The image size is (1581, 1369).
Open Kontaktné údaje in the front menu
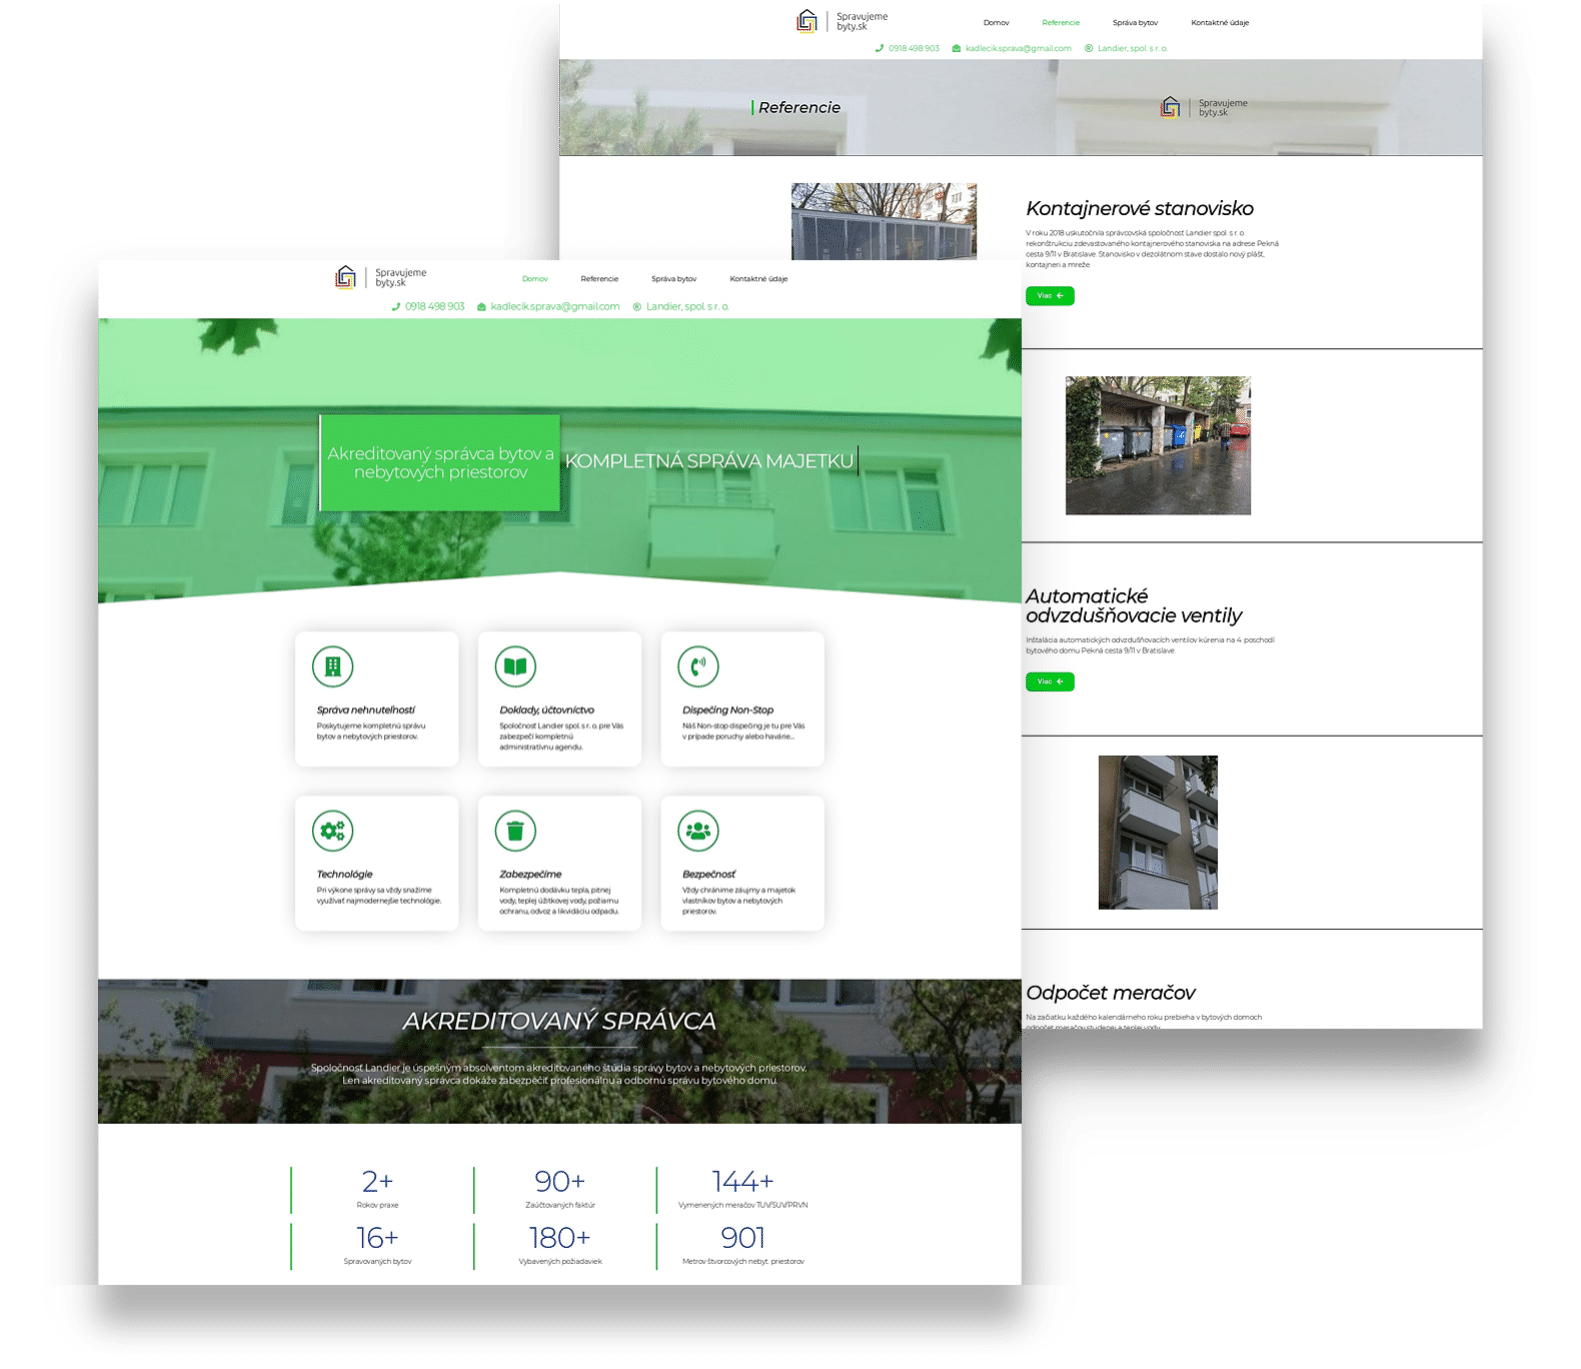coord(758,279)
